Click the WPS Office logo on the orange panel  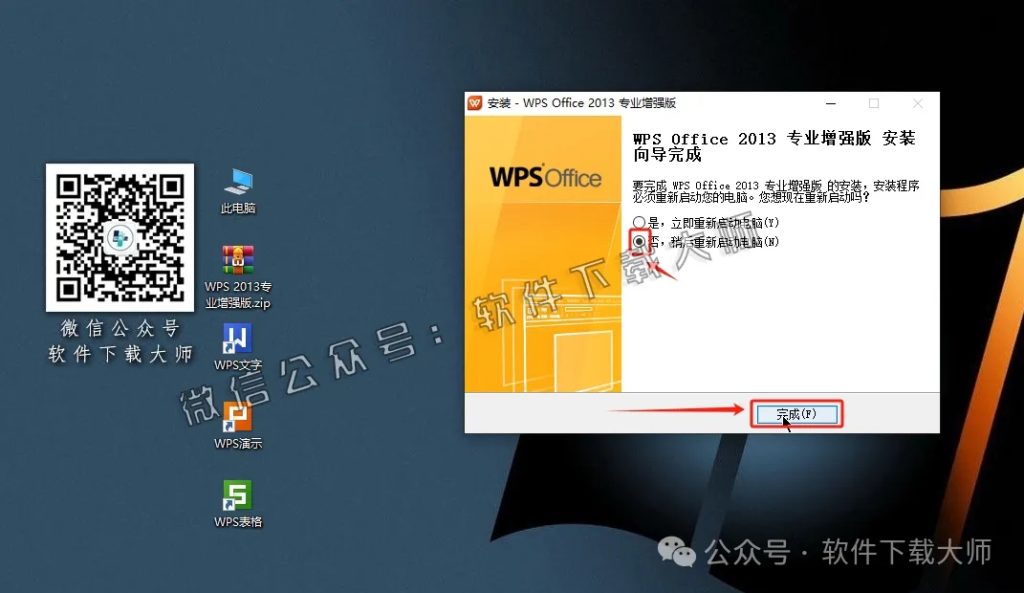coord(546,176)
